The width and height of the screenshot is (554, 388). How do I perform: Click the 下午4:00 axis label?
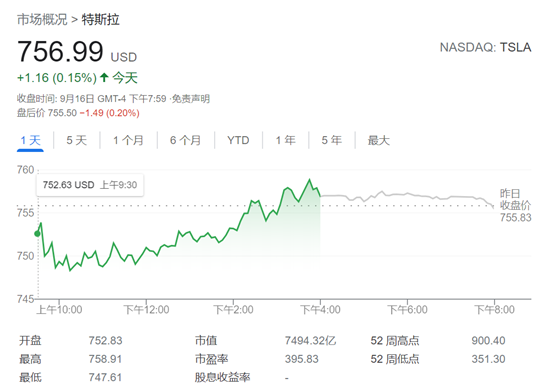(320, 310)
